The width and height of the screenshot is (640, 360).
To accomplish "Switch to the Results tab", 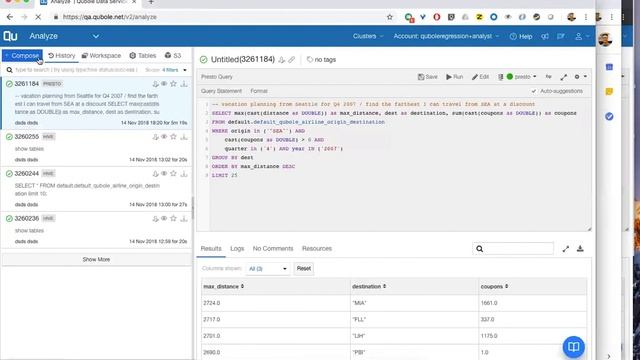I will (211, 249).
